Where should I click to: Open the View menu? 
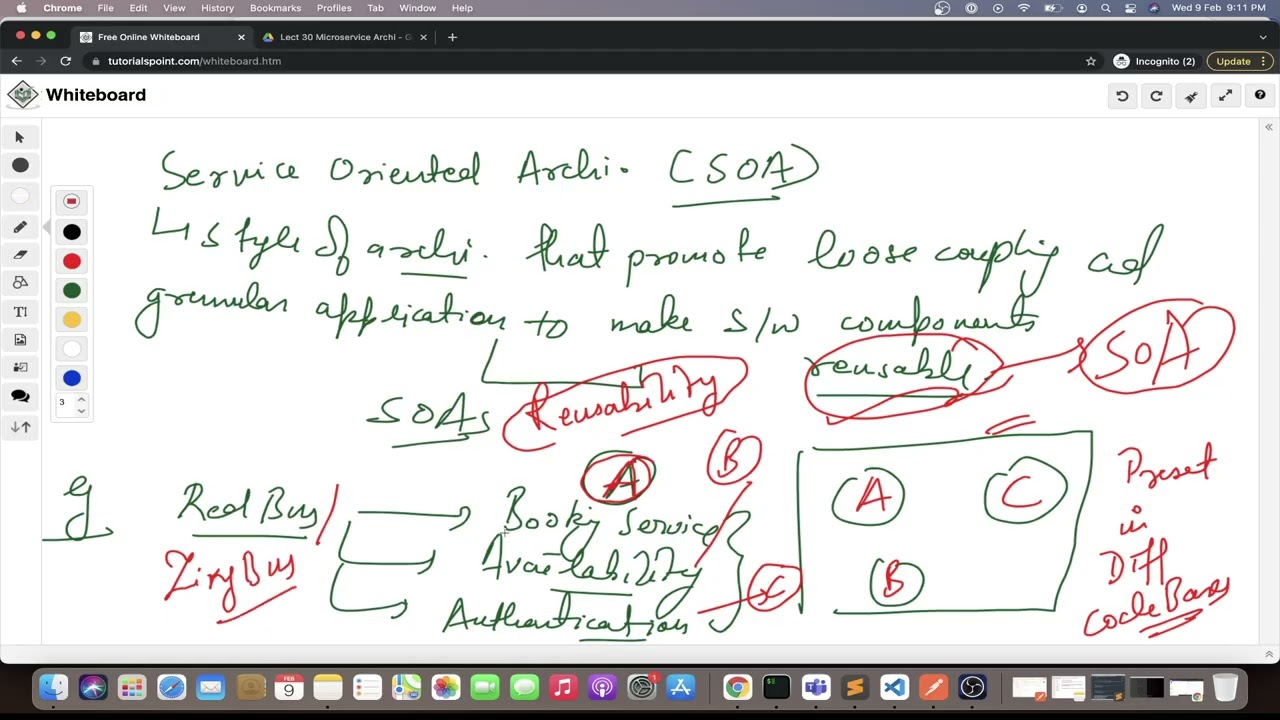pyautogui.click(x=174, y=8)
